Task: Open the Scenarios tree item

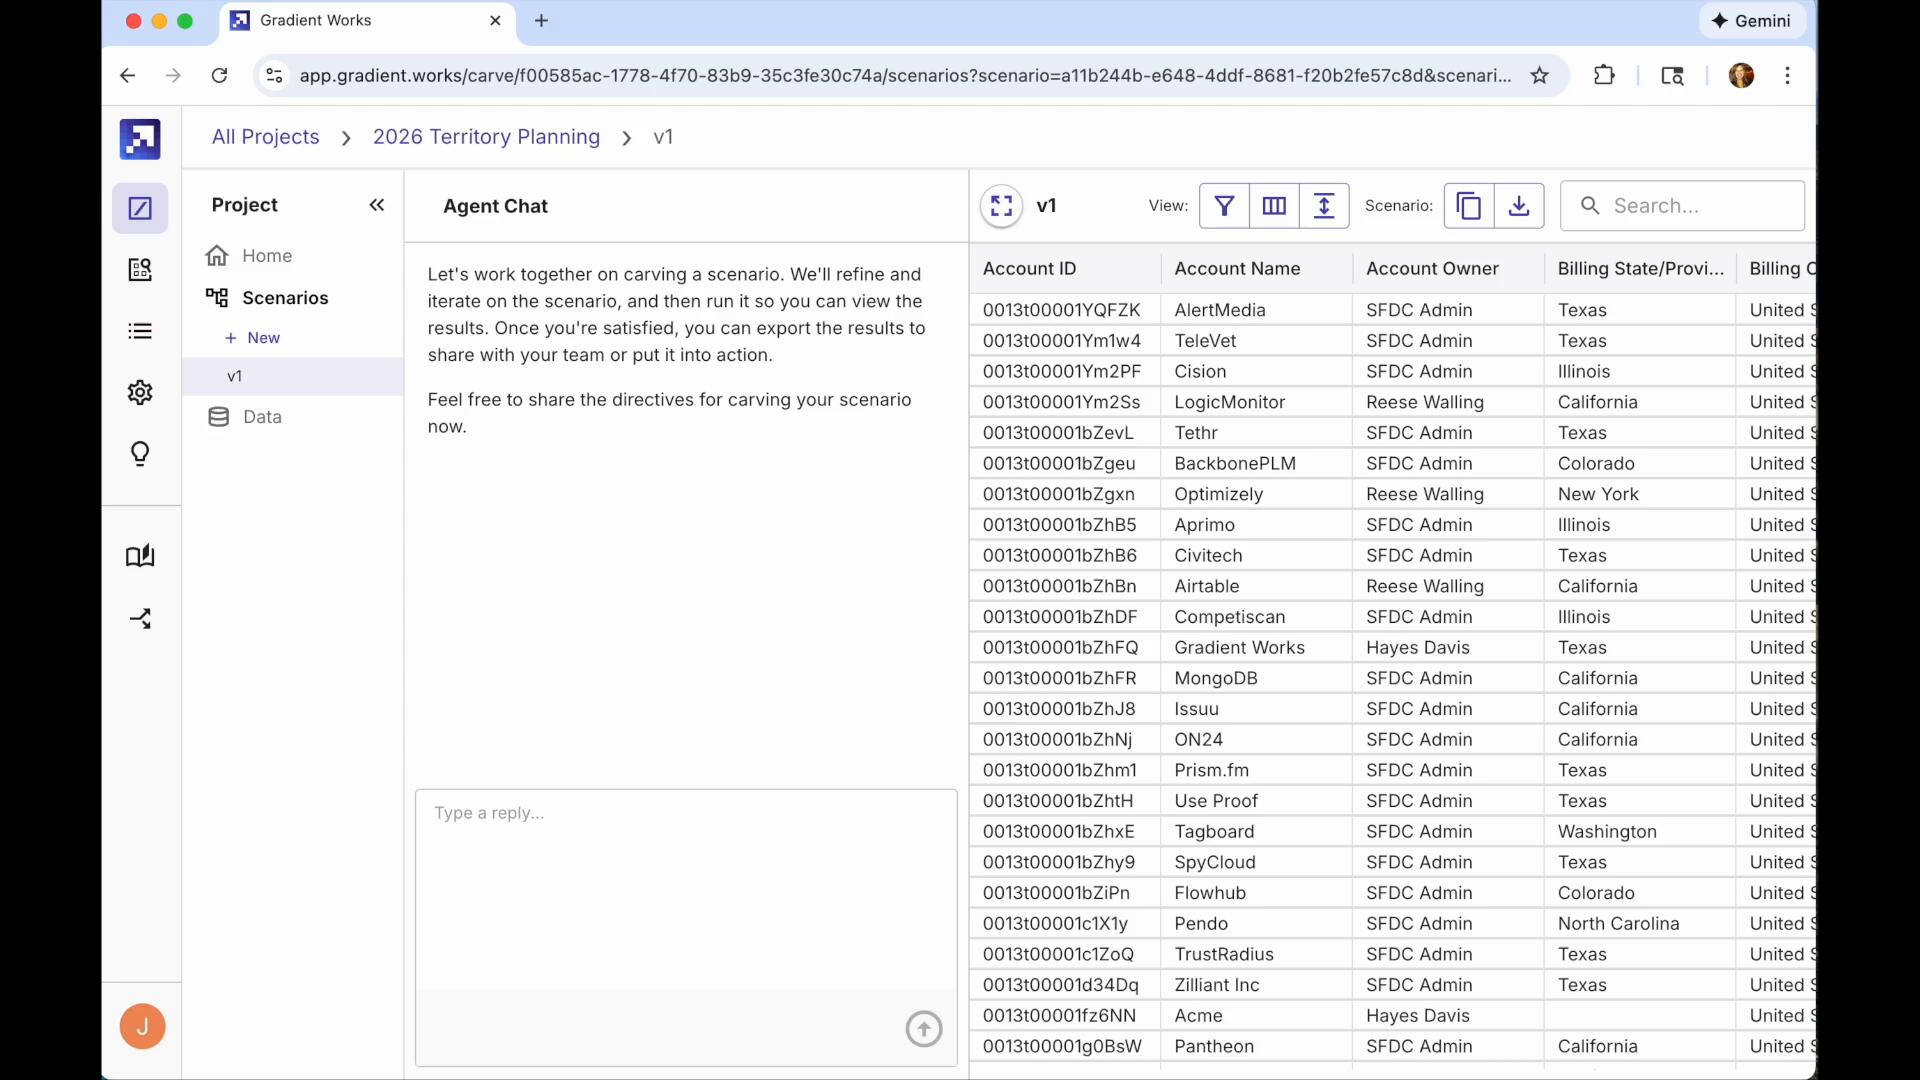Action: pyautogui.click(x=285, y=298)
